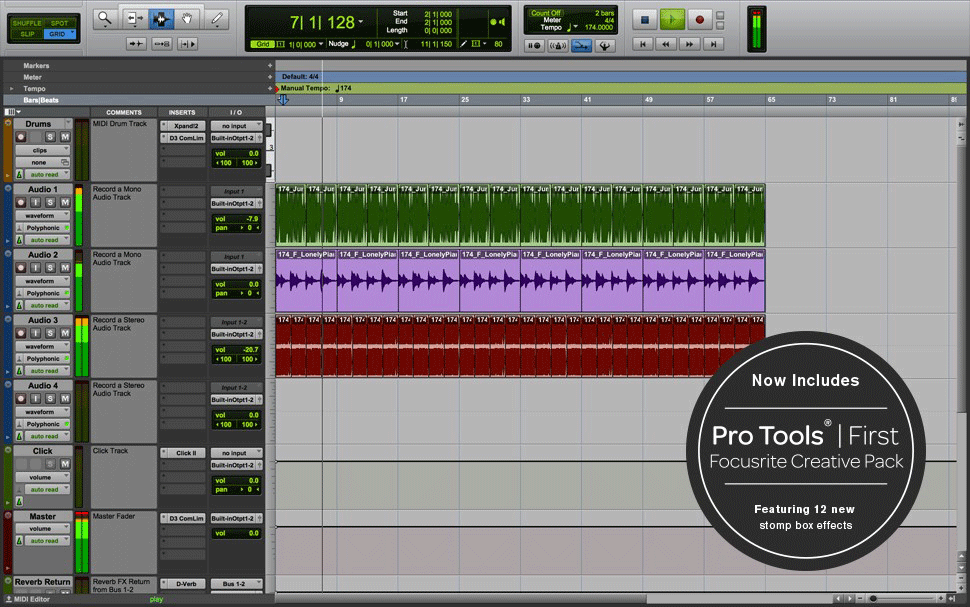Select the Grabber hand tool
970x607 pixels.
click(x=187, y=19)
